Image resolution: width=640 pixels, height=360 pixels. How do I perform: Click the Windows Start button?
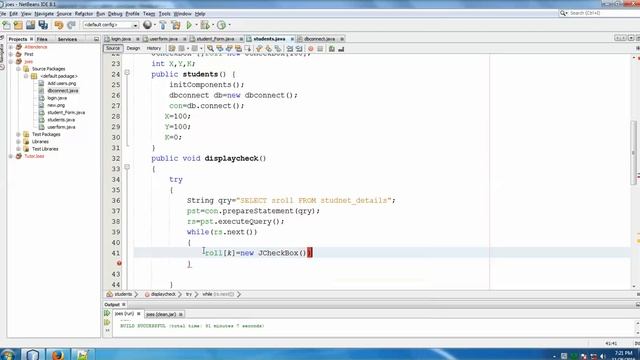point(8,354)
